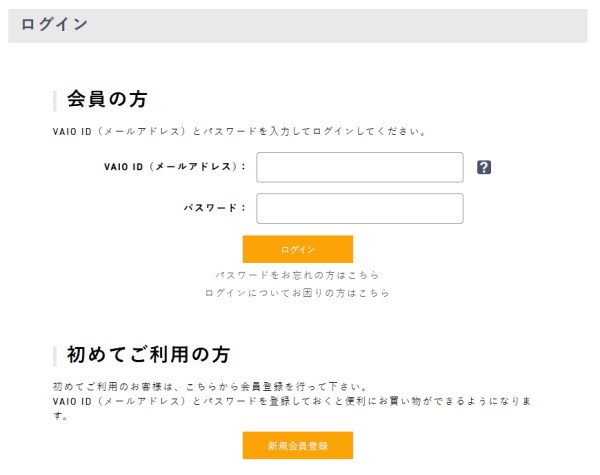Click the orange ログイン button
This screenshot has height=475, width=600.
pos(298,249)
